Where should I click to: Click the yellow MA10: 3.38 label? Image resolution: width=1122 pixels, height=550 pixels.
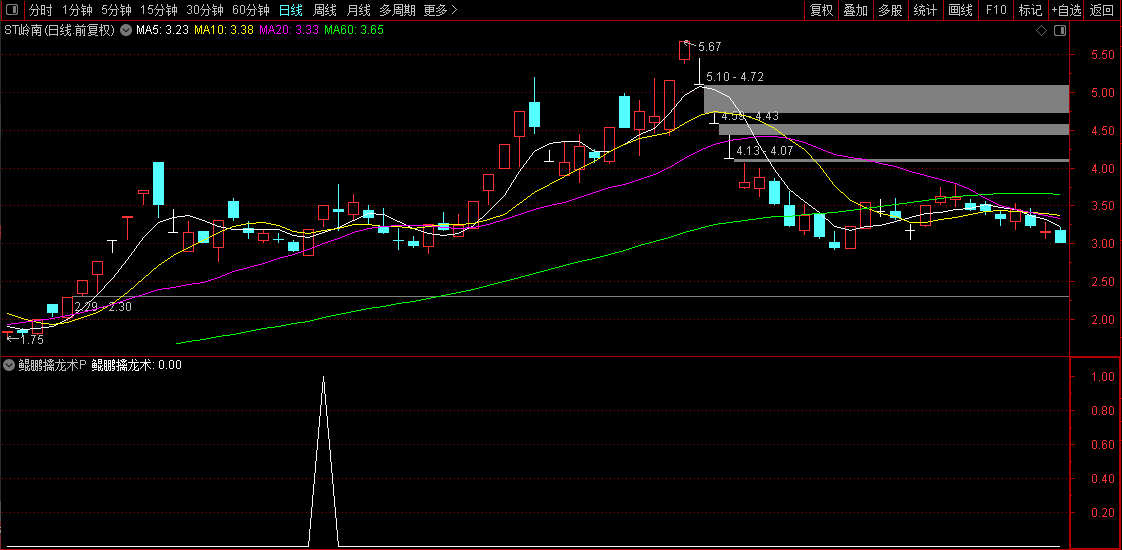(224, 30)
